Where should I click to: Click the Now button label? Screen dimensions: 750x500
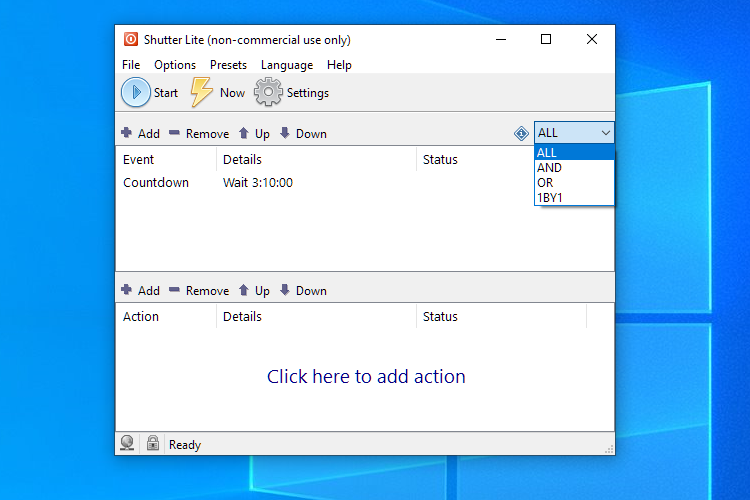(232, 93)
